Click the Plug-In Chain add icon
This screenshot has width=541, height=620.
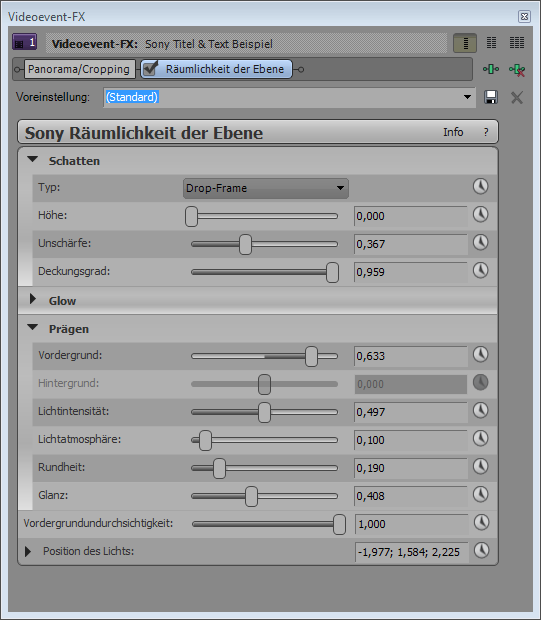pyautogui.click(x=491, y=70)
